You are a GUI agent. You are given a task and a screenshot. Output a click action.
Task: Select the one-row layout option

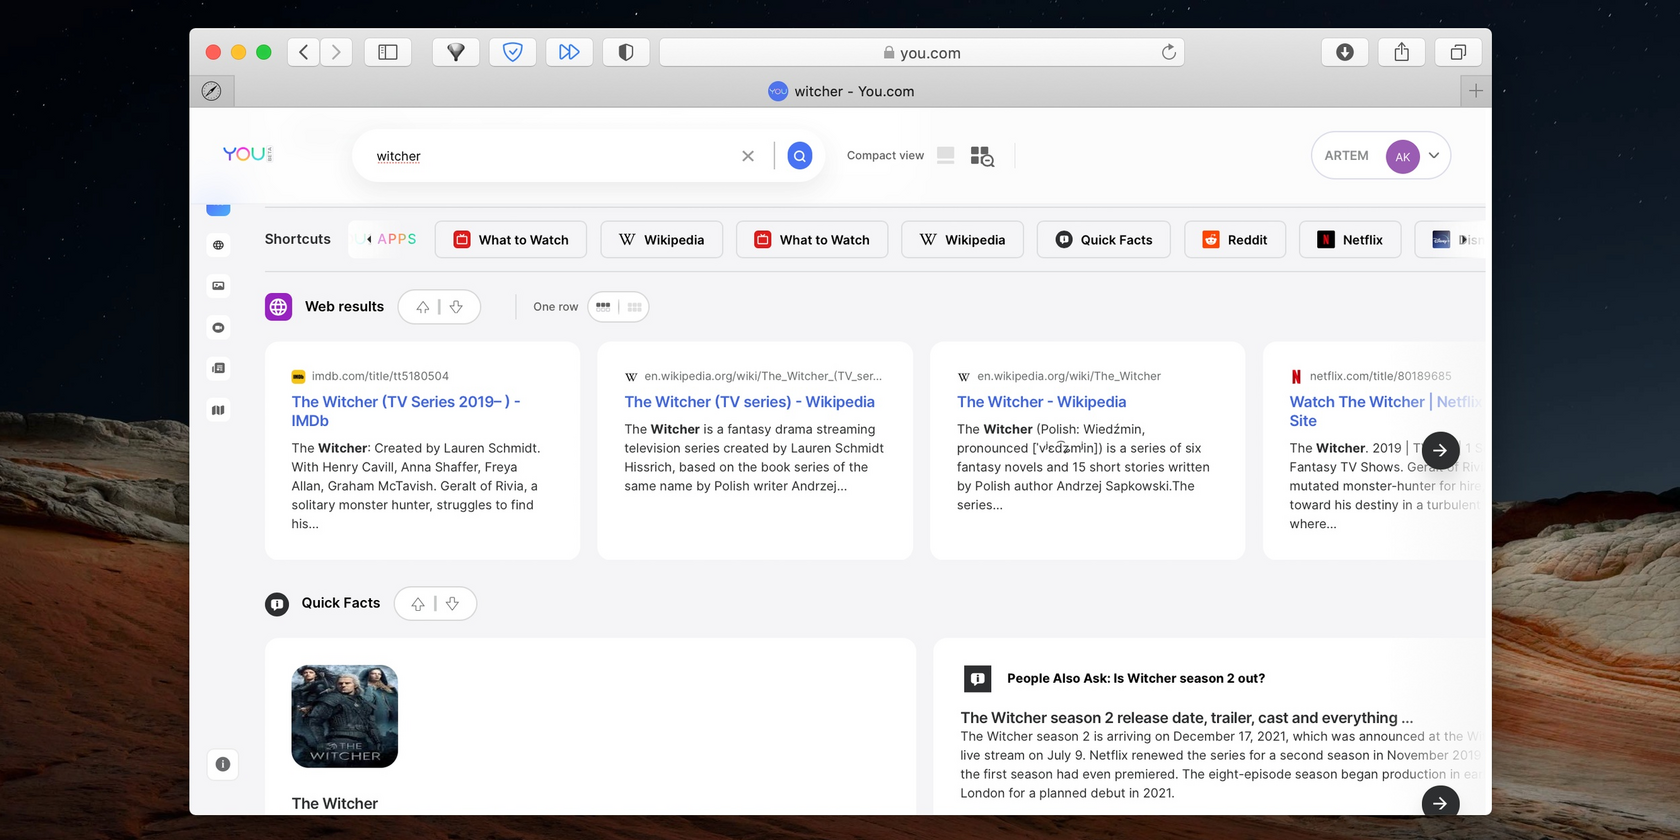click(x=603, y=307)
